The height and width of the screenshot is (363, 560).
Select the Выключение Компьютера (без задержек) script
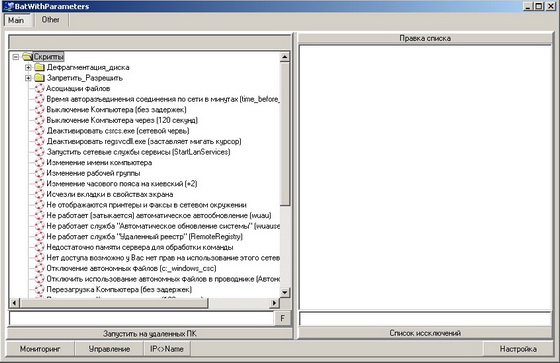point(116,110)
